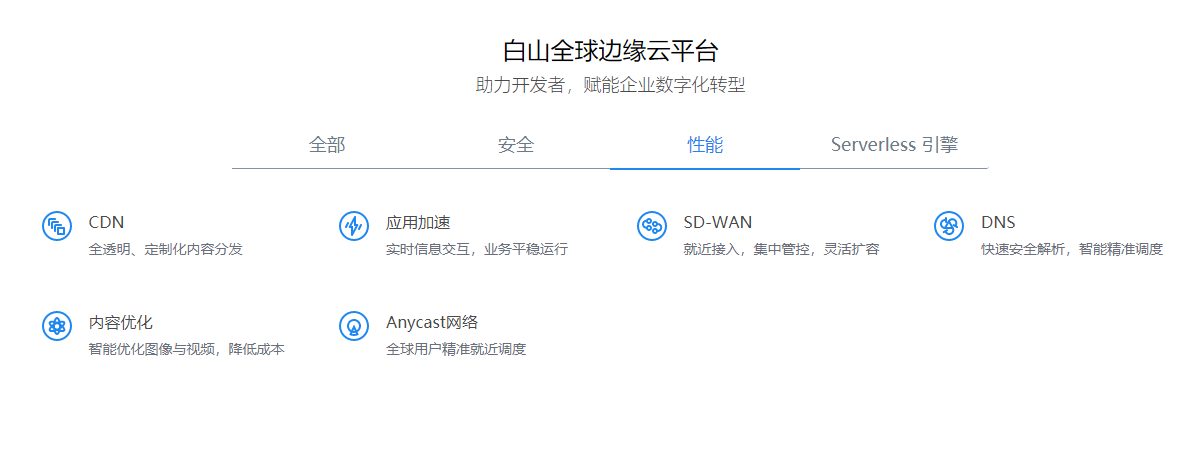This screenshot has width=1204, height=458.
Task: Click the Anycast网络 icon
Action: (x=354, y=326)
